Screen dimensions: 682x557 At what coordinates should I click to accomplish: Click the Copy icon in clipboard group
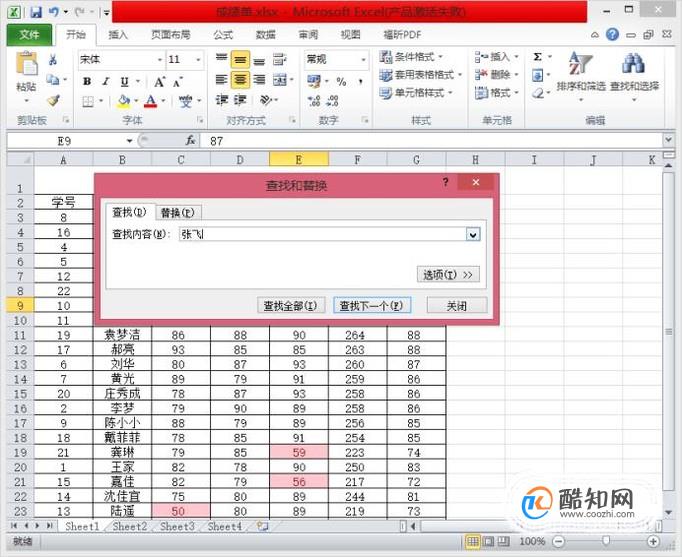[53, 80]
